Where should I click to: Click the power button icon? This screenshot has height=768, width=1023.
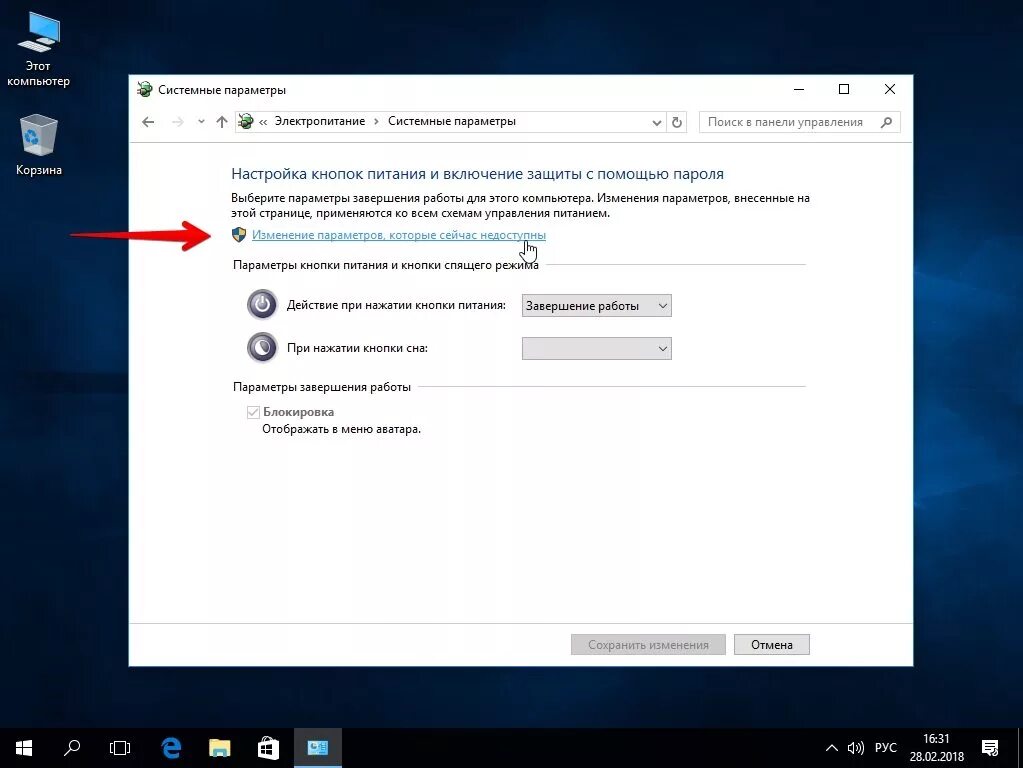coord(262,305)
